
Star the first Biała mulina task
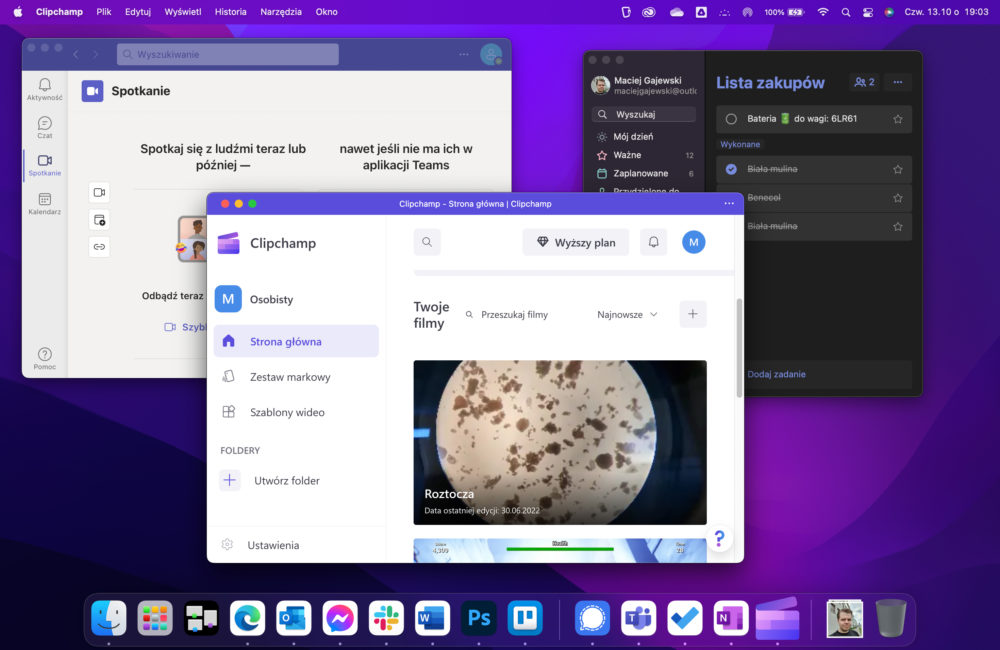tap(897, 169)
